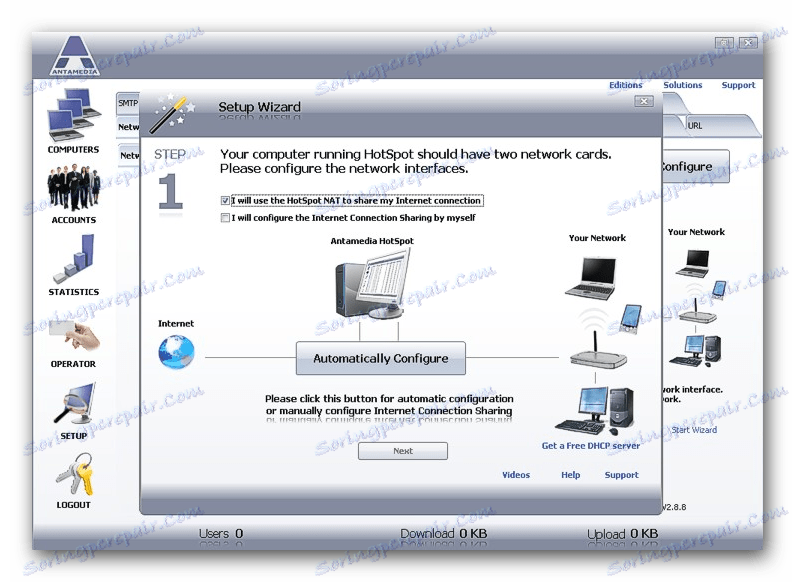Click the PDA phone icon in wizard
The image size is (795, 582).
(631, 318)
